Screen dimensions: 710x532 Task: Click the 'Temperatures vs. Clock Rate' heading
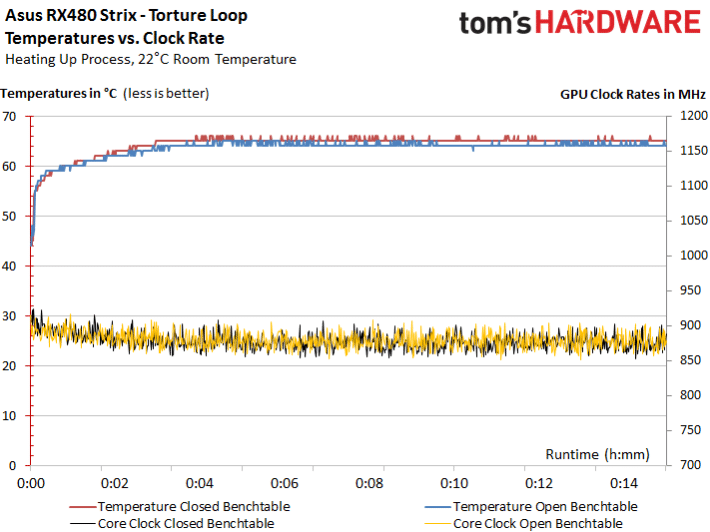point(115,38)
